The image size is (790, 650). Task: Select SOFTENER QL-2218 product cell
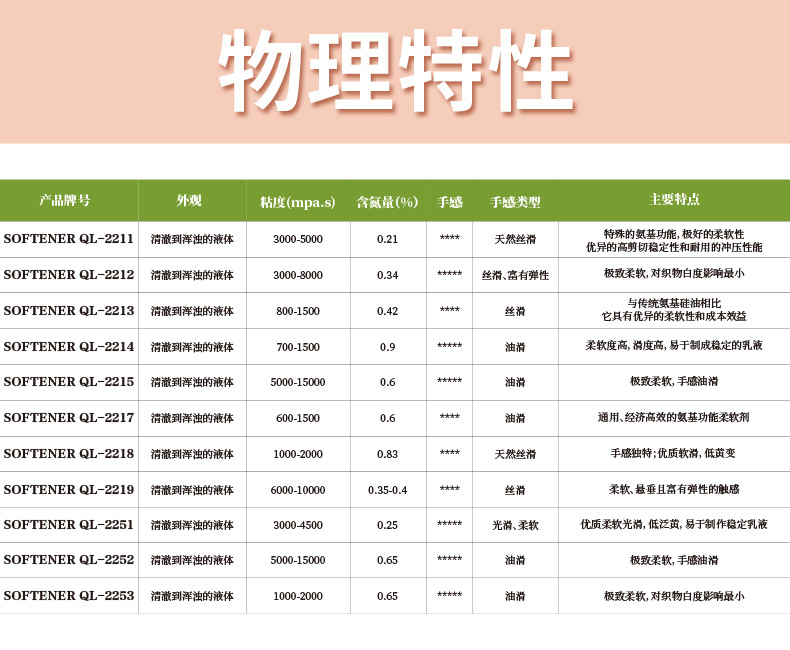[x=69, y=453]
